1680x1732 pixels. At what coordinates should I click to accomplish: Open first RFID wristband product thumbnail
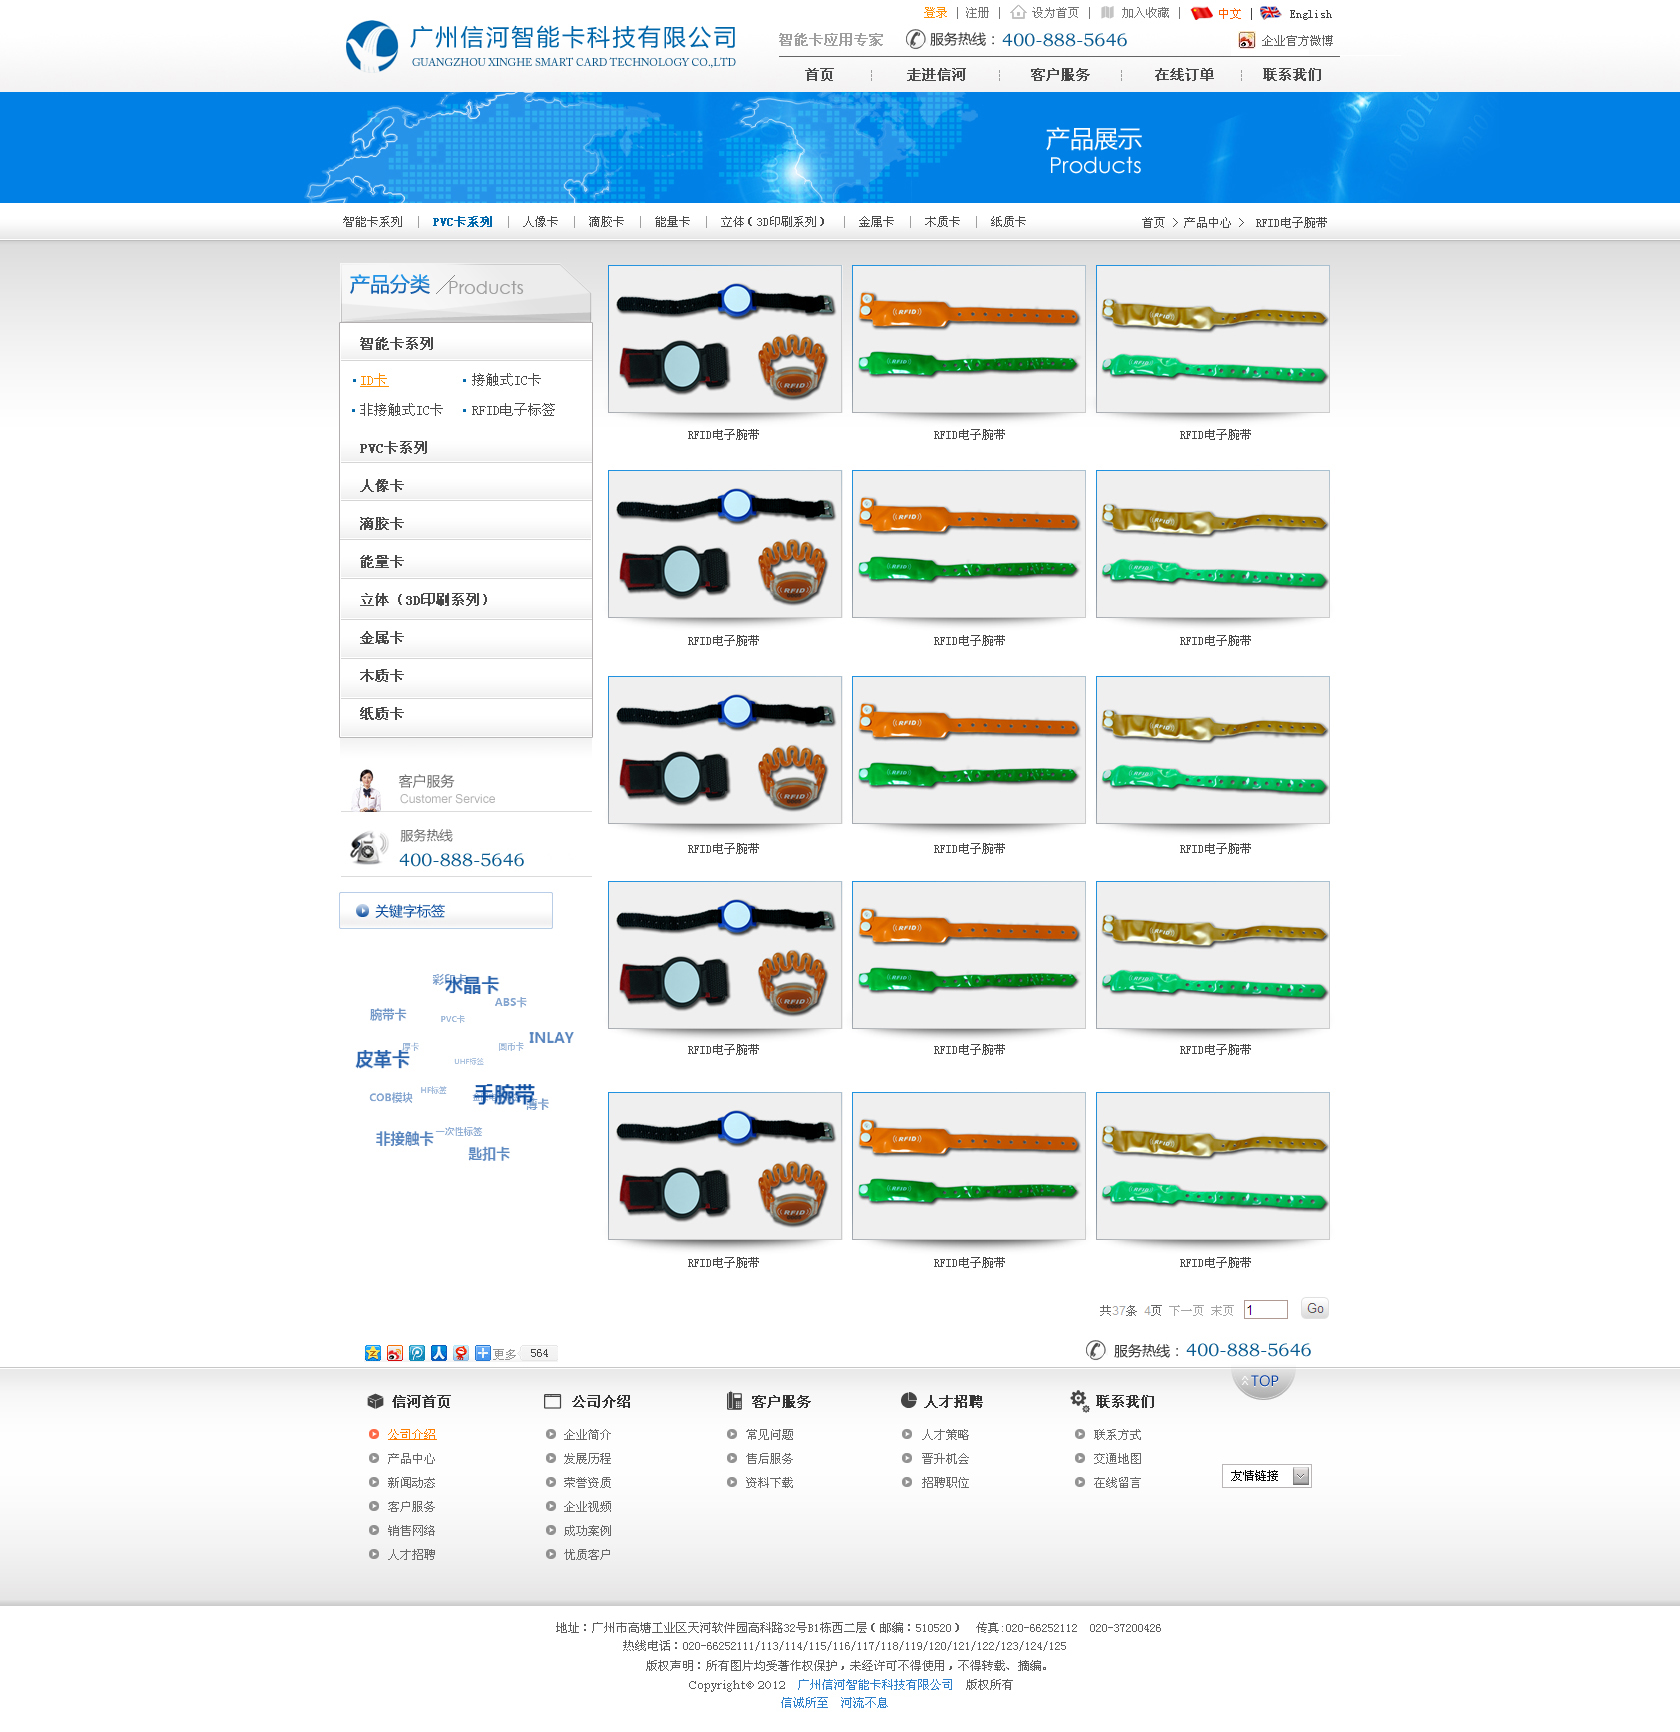pyautogui.click(x=724, y=339)
